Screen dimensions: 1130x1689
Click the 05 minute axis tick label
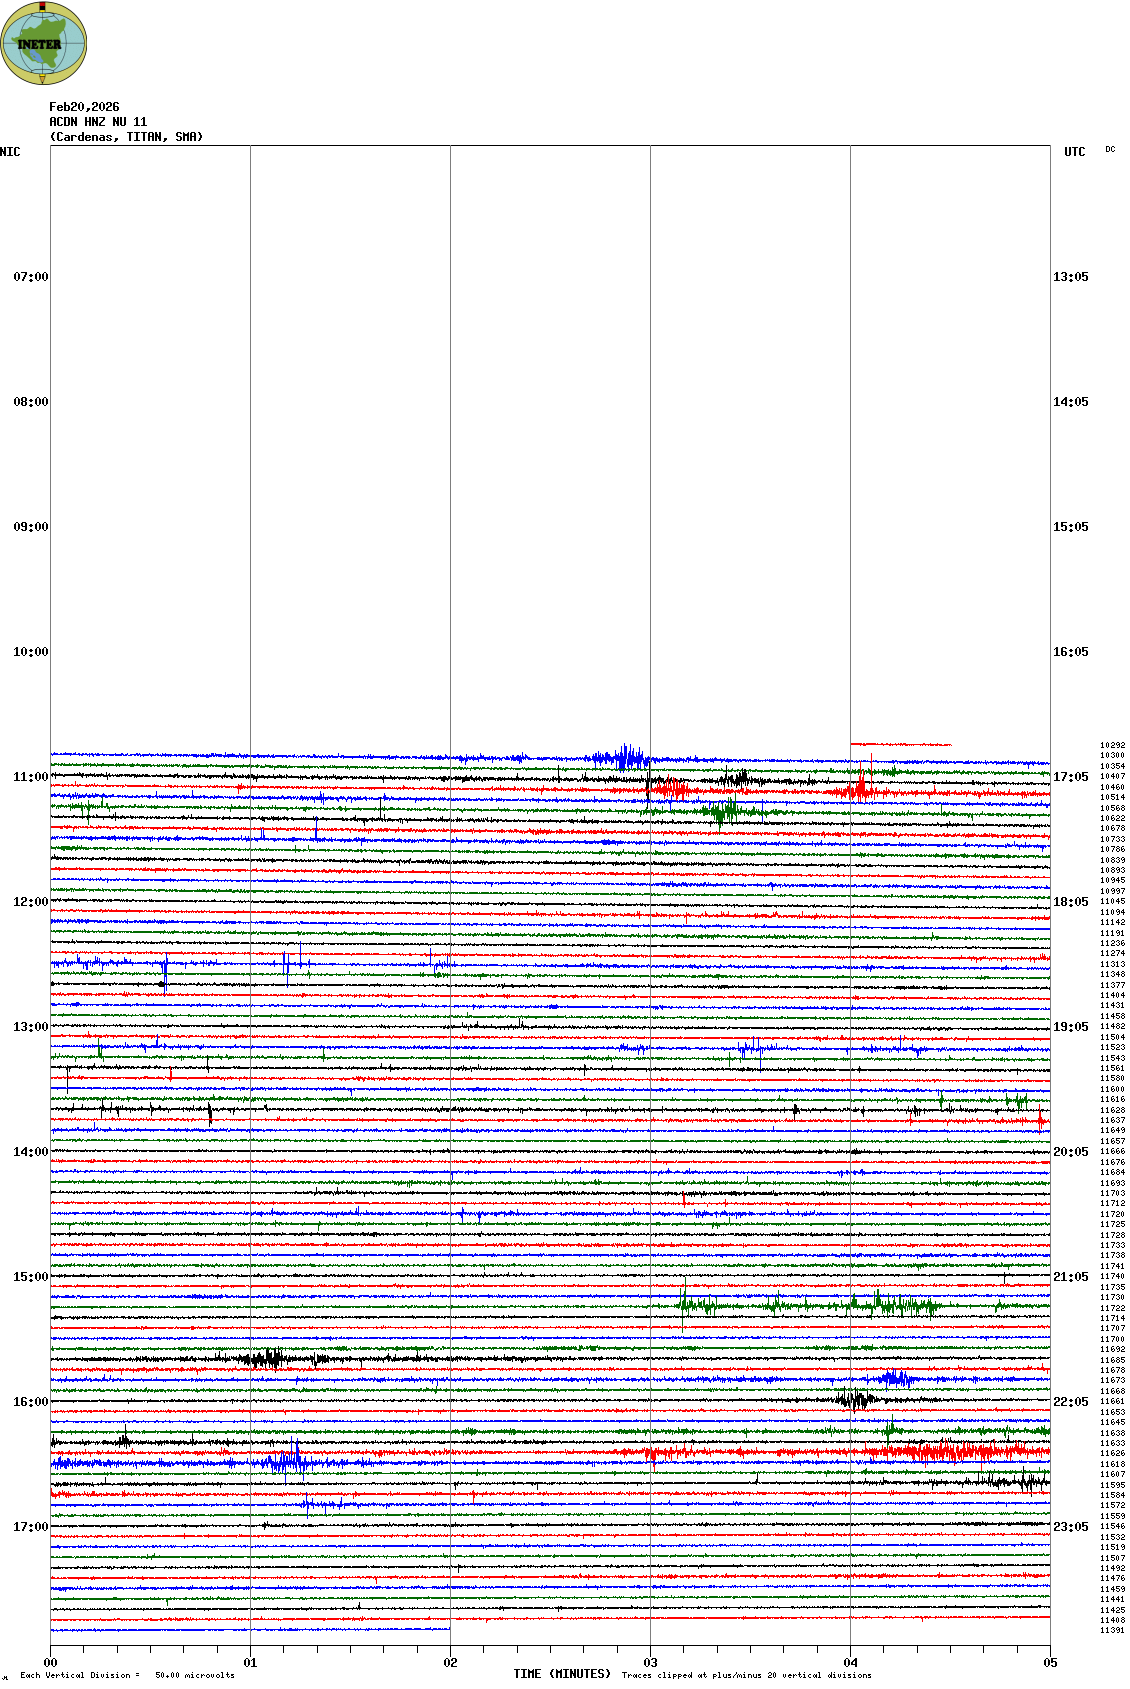(1050, 1663)
